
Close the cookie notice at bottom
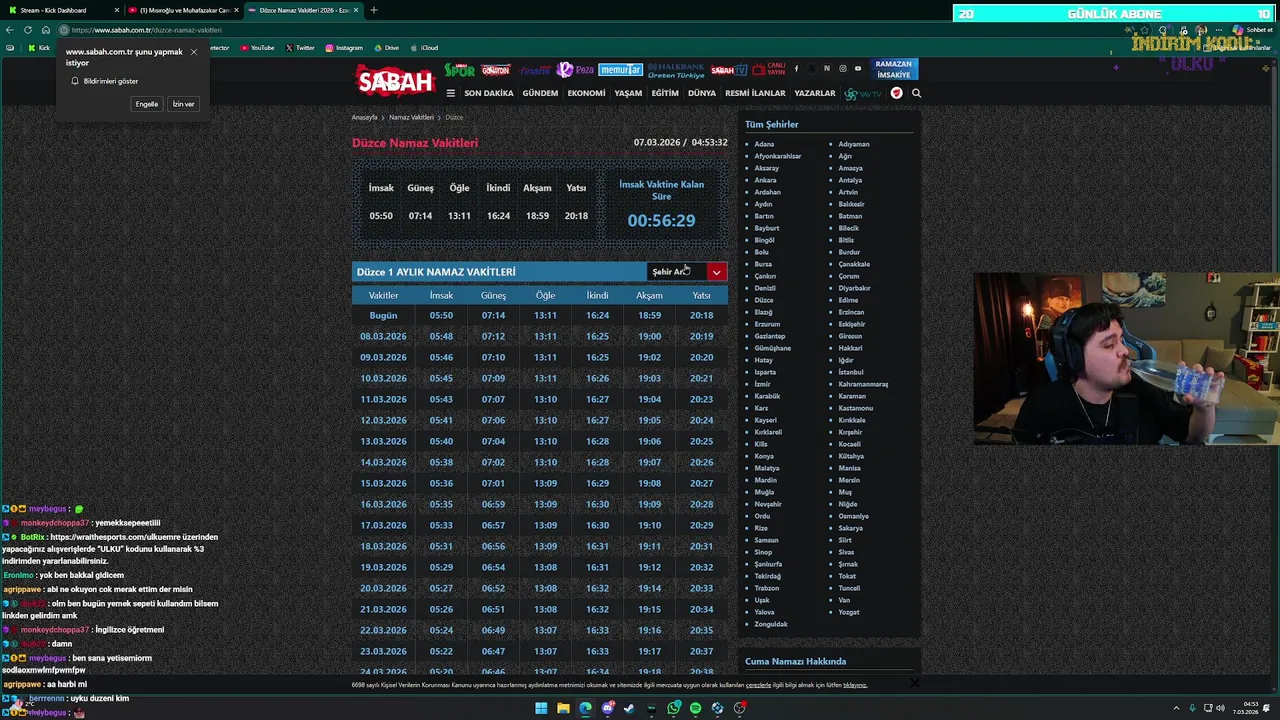914,683
